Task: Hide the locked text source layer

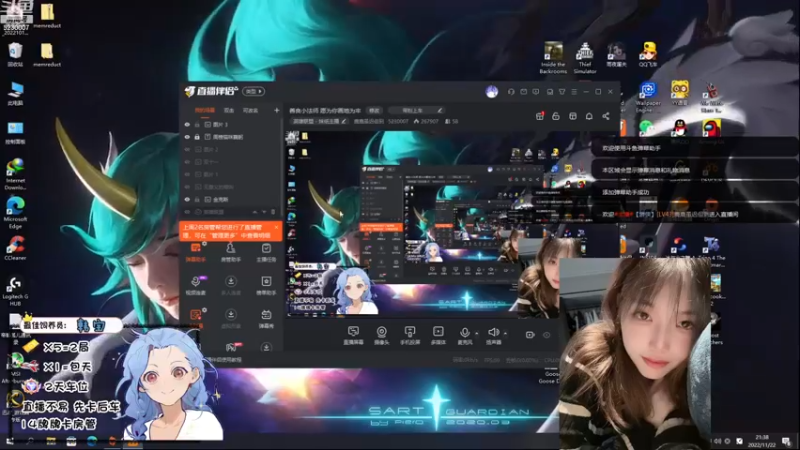Action: [x=187, y=137]
